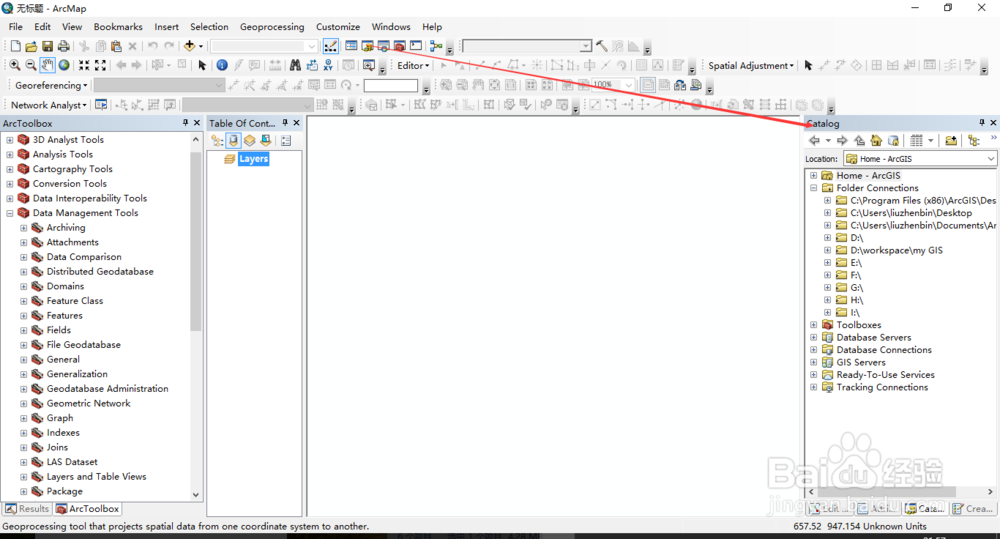Select the Layers data frame
Screen dimensions: 1000x539
point(254,159)
